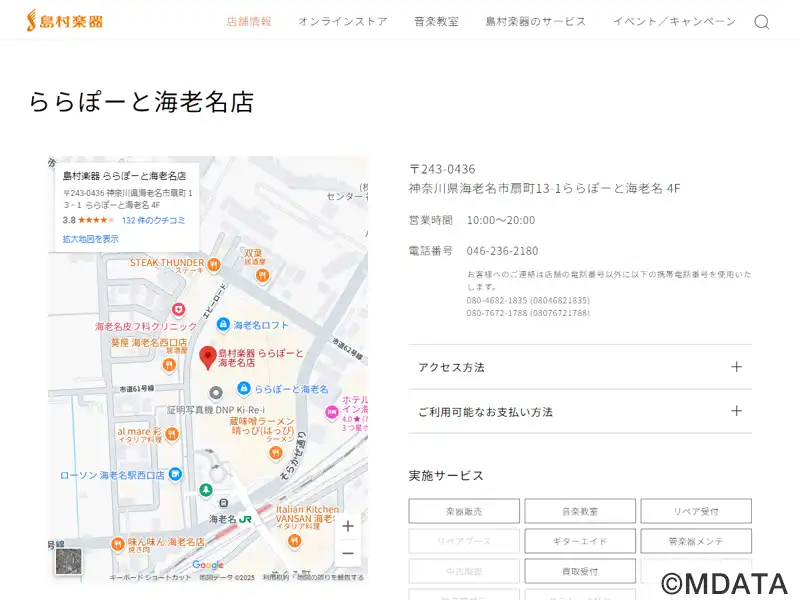Click the Italian Kitchen VANSAN restaurant marker

point(294,541)
